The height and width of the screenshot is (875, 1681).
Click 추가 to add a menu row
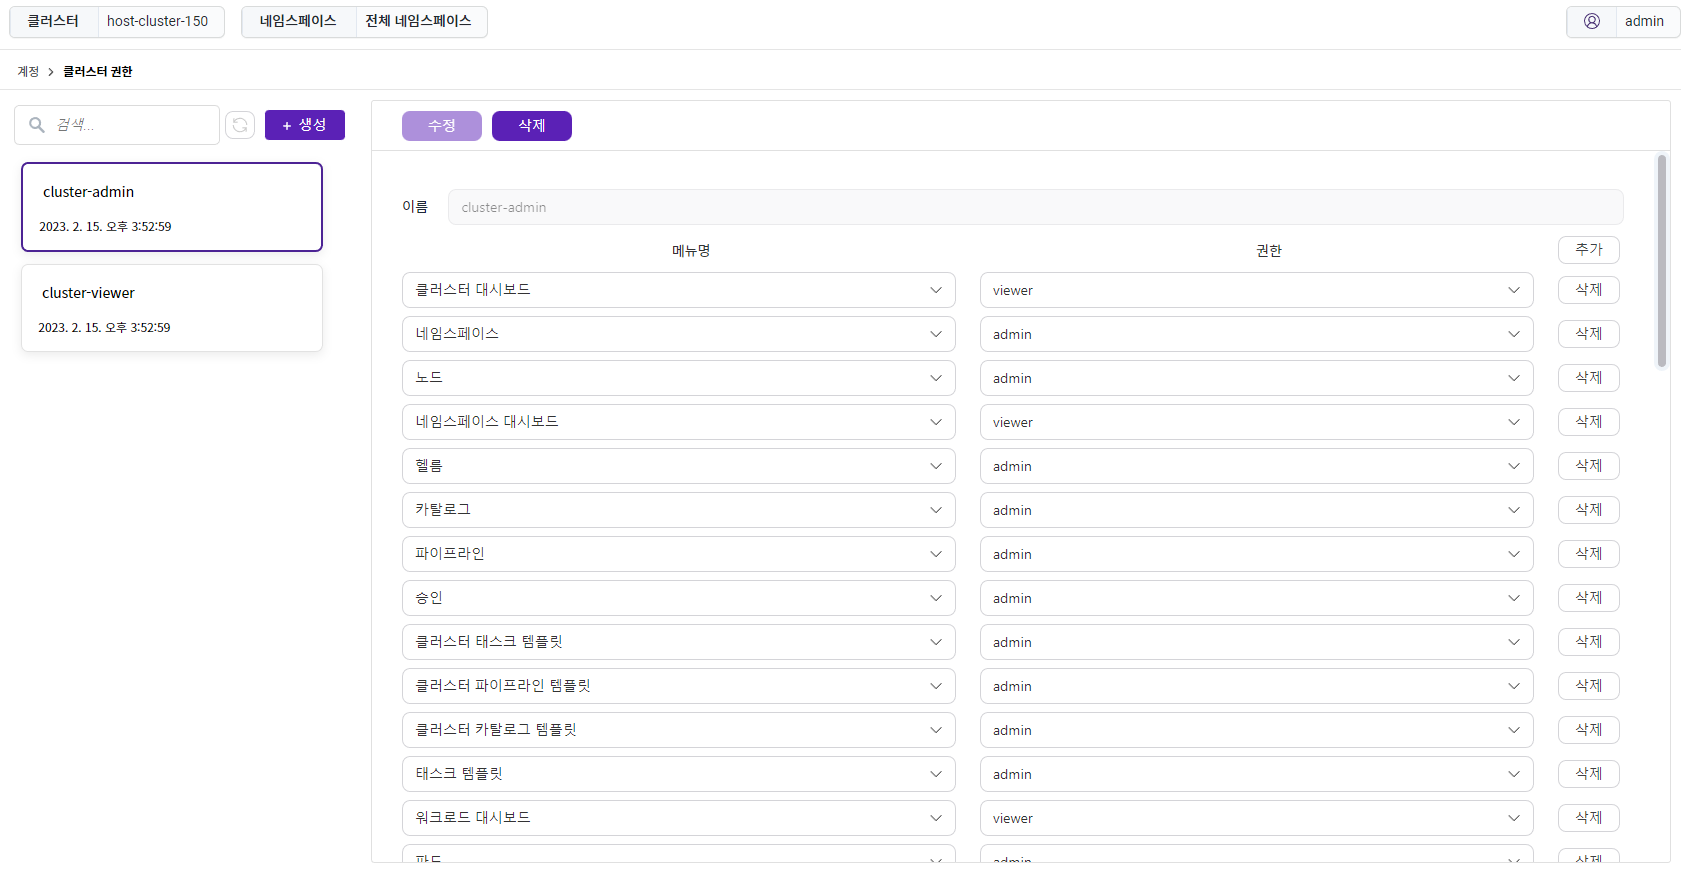point(1589,250)
